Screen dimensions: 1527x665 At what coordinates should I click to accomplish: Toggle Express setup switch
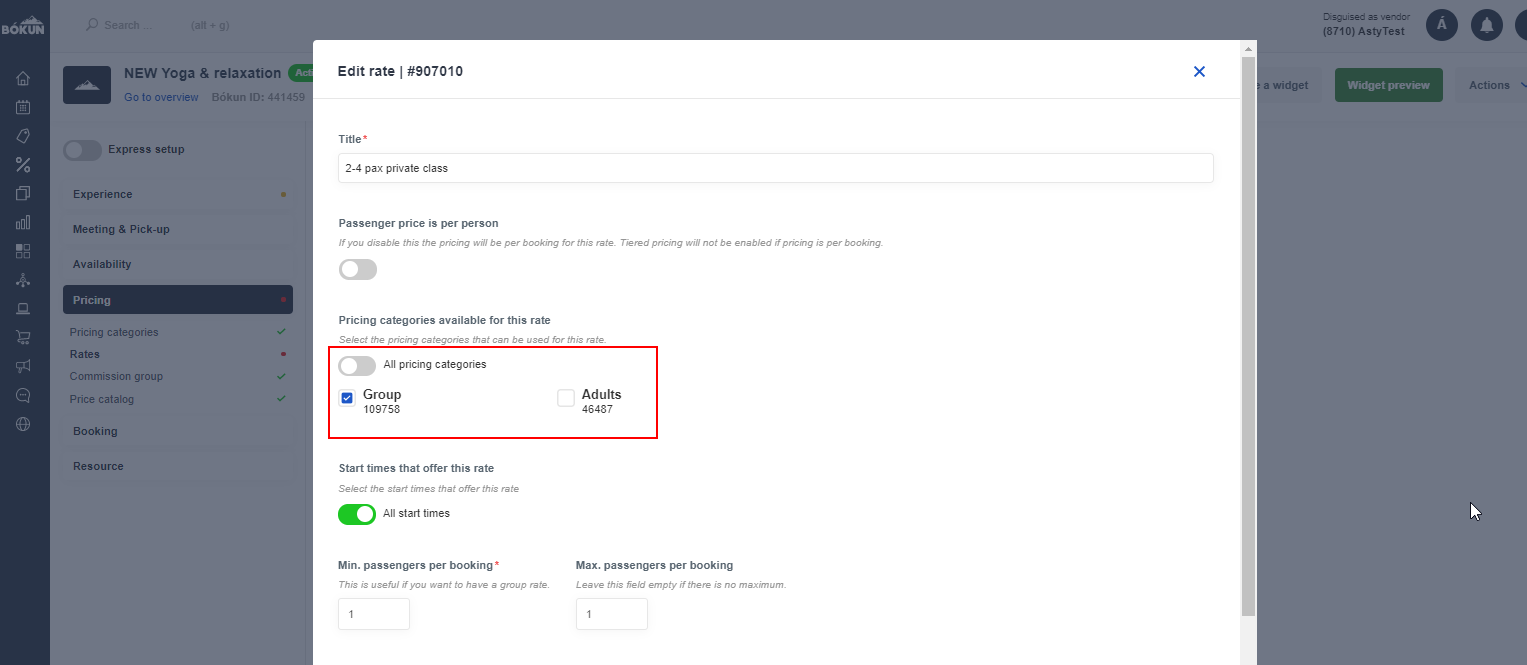click(82, 150)
